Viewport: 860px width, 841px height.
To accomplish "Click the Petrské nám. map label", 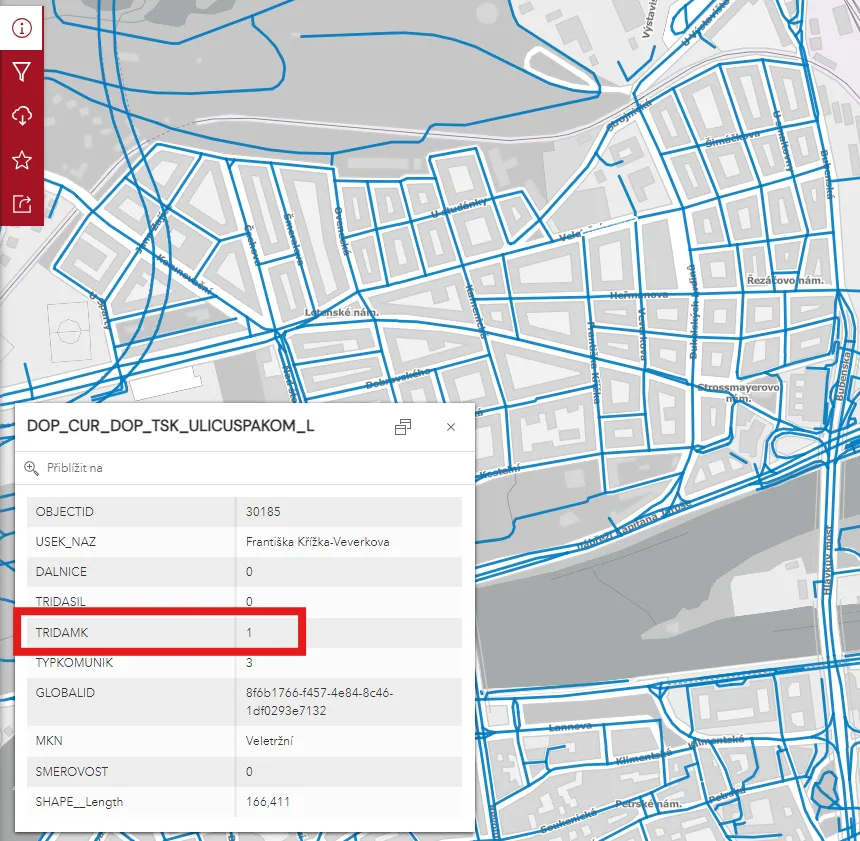I will point(648,804).
